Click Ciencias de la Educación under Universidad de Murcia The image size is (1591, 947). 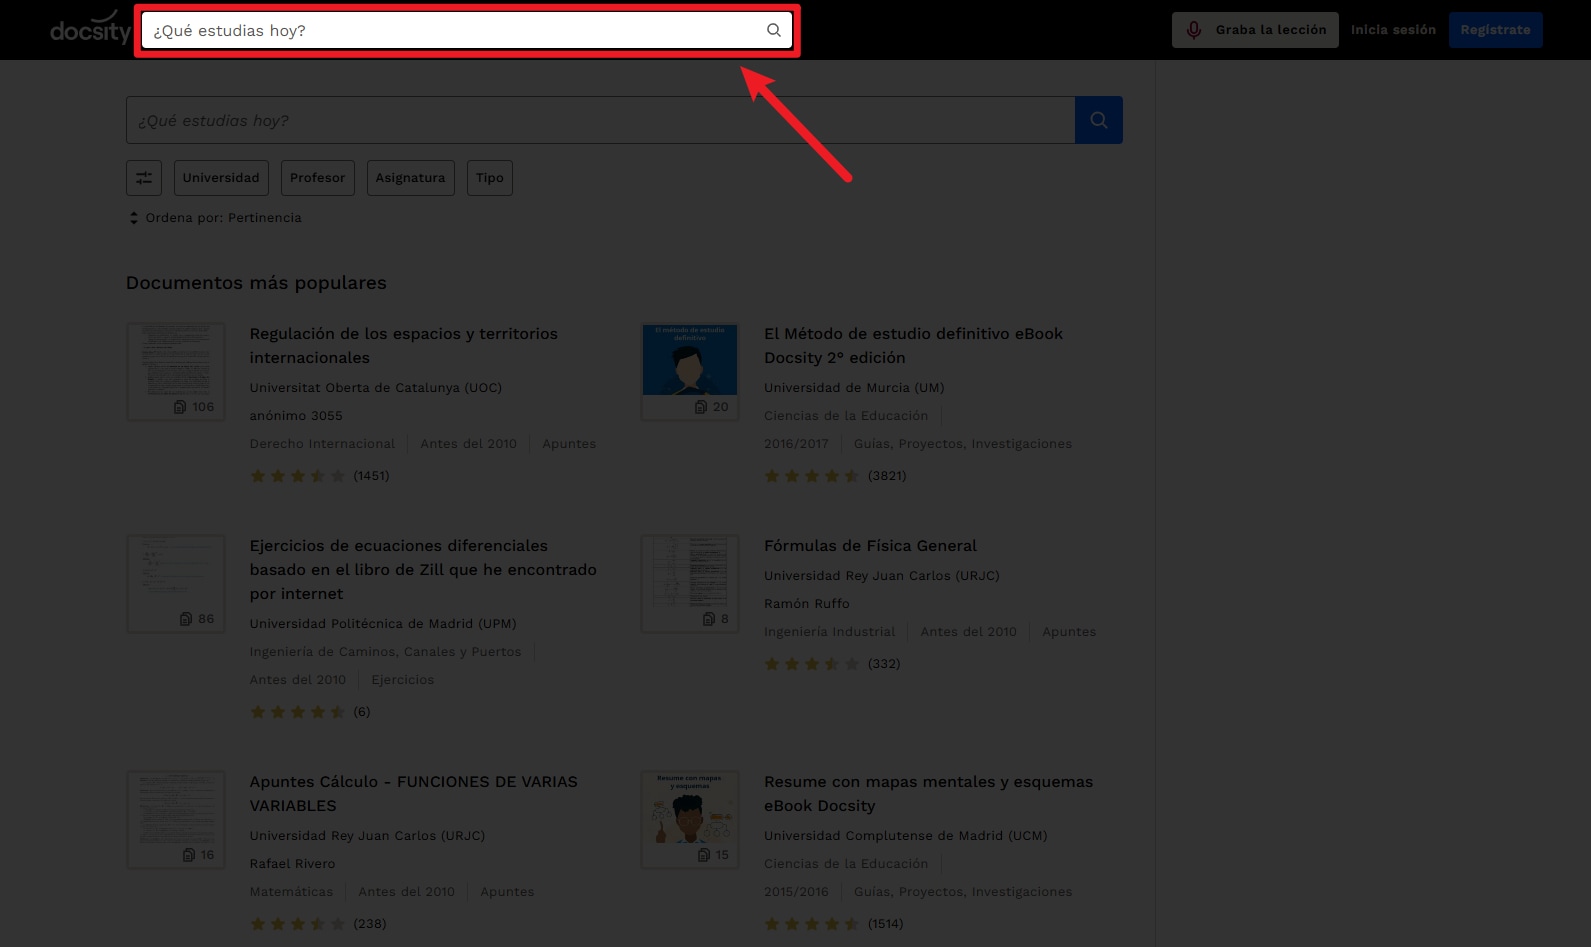846,416
